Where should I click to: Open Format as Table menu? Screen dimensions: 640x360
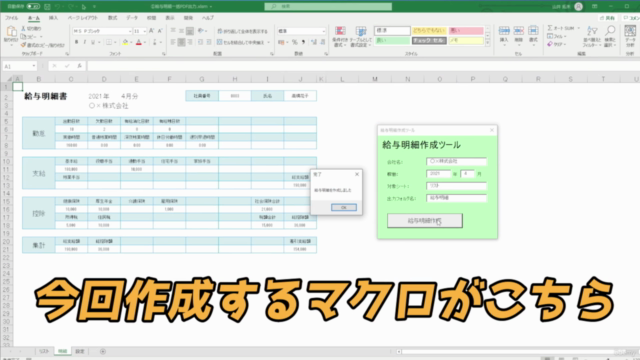[x=361, y=36]
